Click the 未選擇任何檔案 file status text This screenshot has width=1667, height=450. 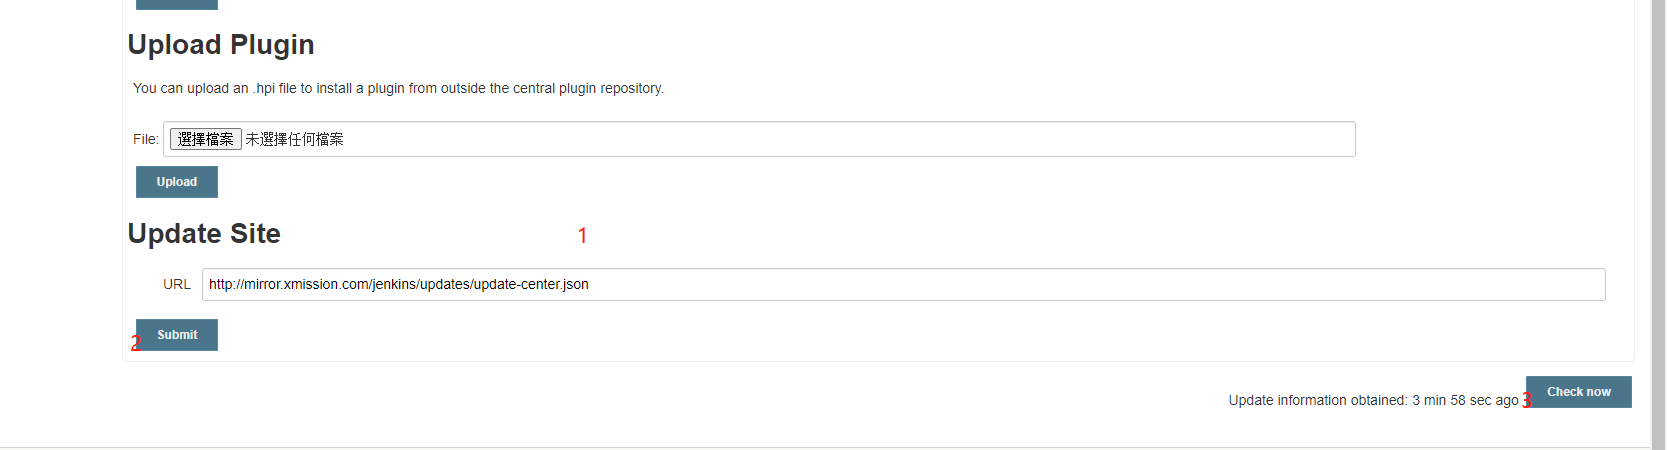tap(294, 139)
